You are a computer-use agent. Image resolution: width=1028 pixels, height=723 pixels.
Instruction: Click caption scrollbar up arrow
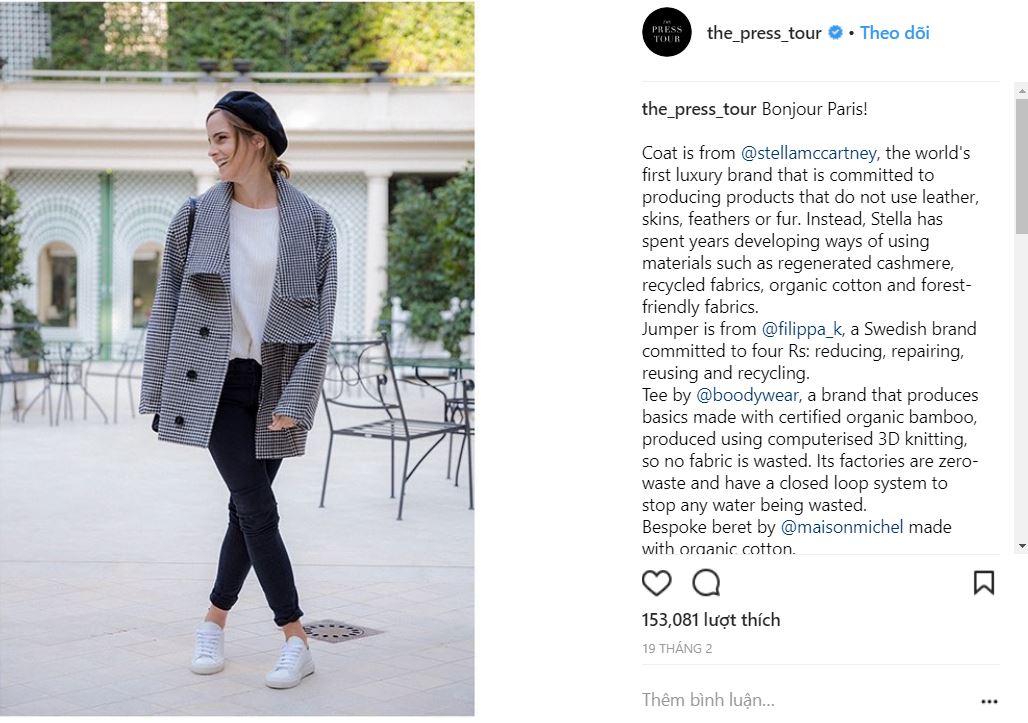point(1022,89)
